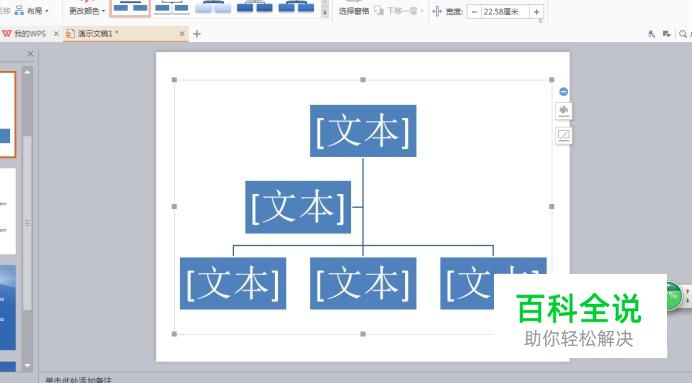
Task: Click the search magnifier icon at top right
Action: (x=683, y=34)
